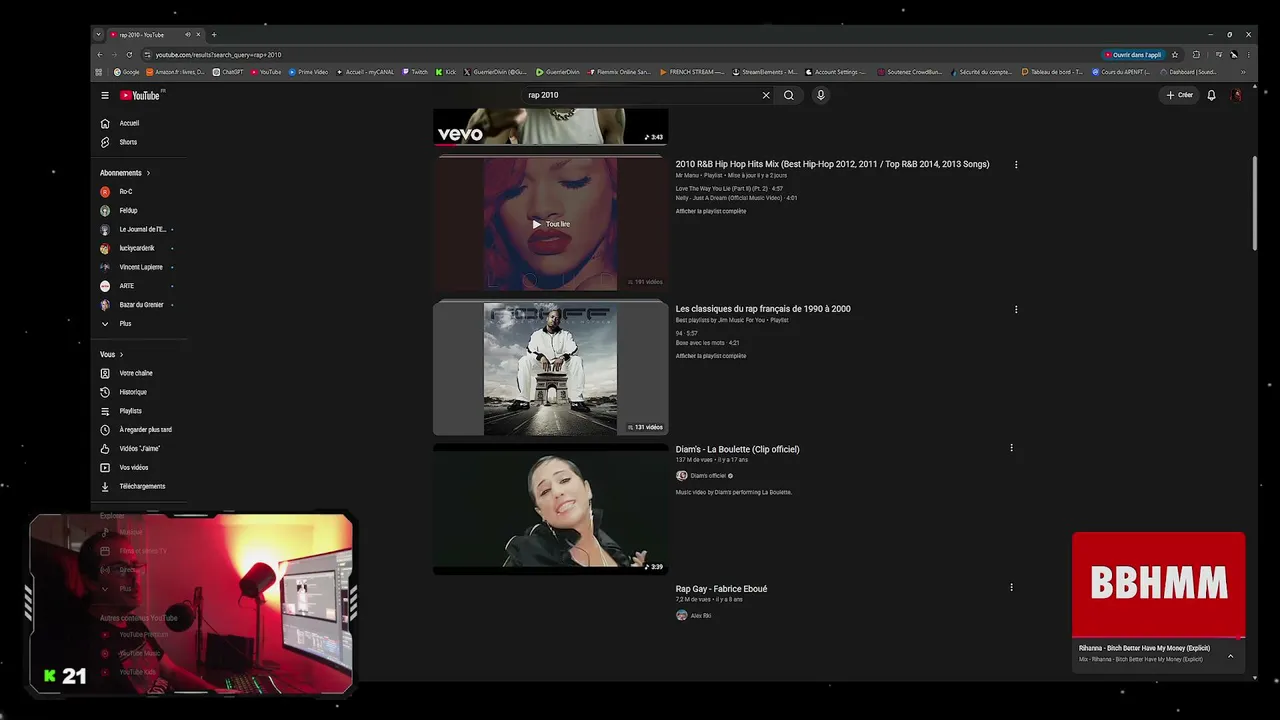Open Les classiques du rap français title
The width and height of the screenshot is (1280, 720).
coord(763,309)
